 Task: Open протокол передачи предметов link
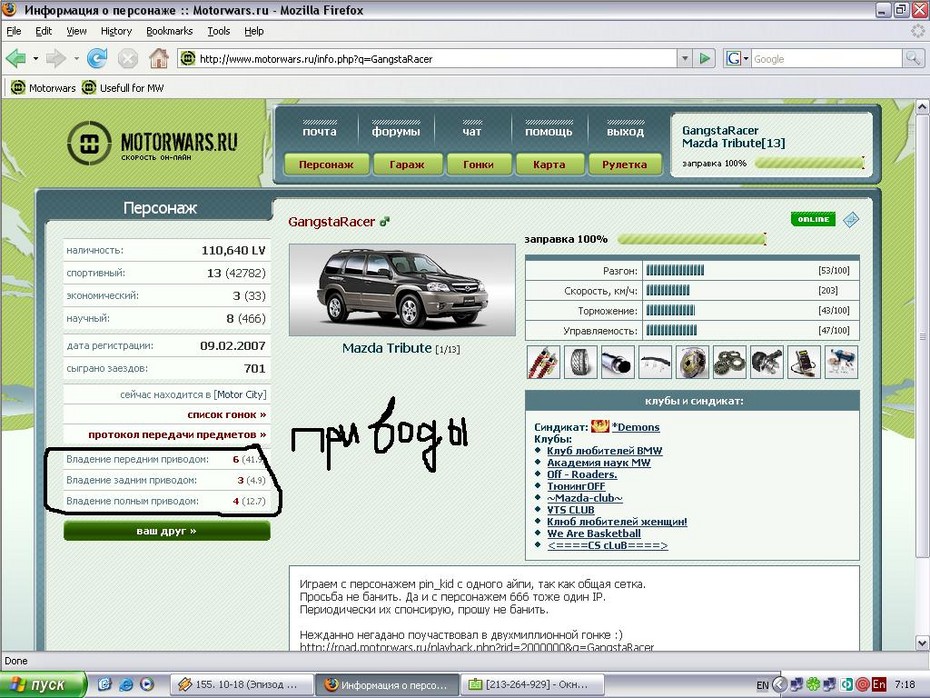(x=177, y=435)
